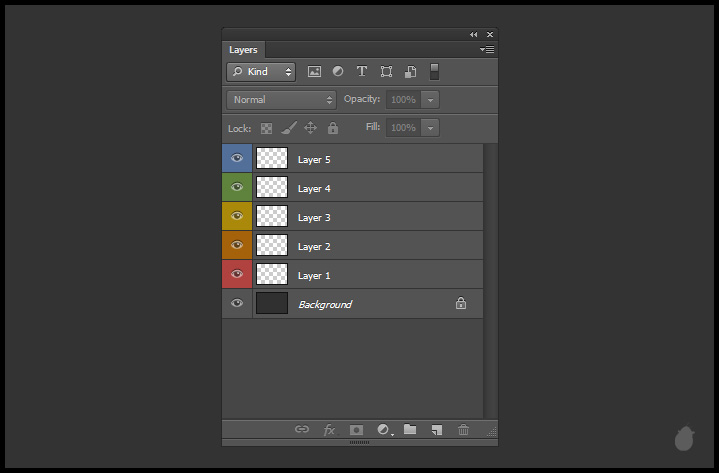719x473 pixels.
Task: Open the Layers panel flyout menu
Action: [x=487, y=49]
